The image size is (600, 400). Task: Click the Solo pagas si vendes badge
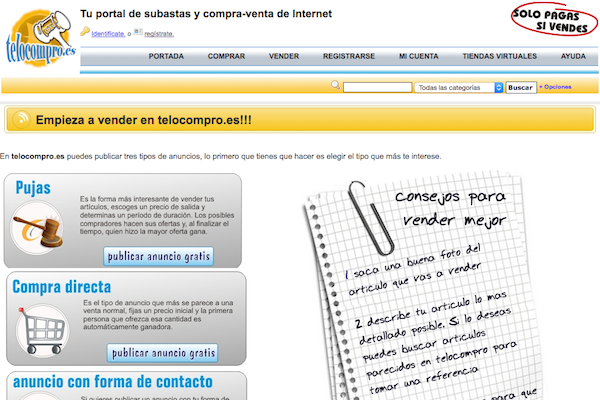554,20
